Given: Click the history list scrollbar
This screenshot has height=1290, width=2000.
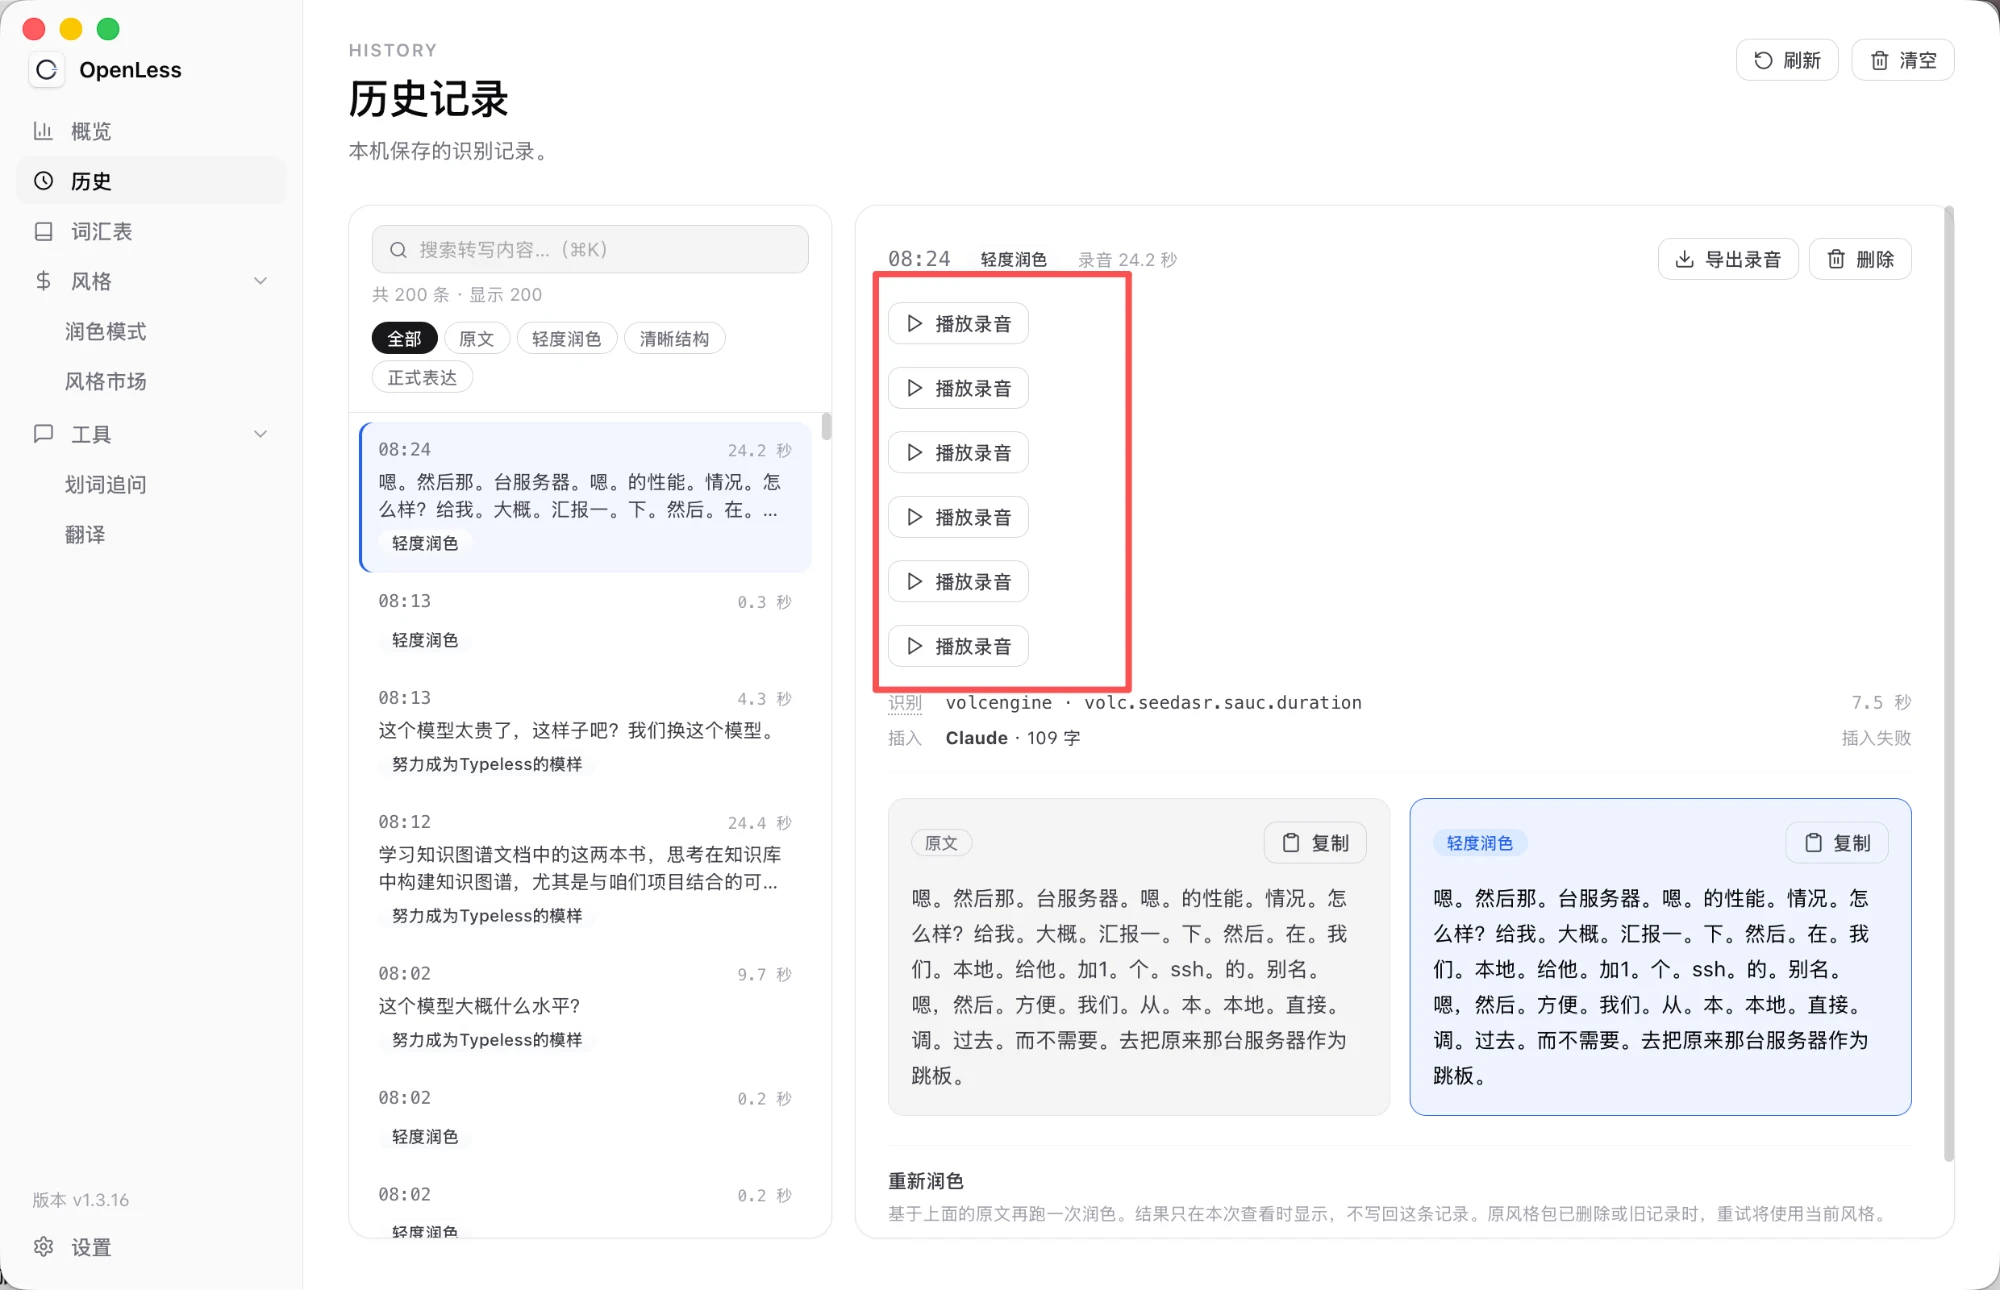Looking at the screenshot, I should click(826, 426).
